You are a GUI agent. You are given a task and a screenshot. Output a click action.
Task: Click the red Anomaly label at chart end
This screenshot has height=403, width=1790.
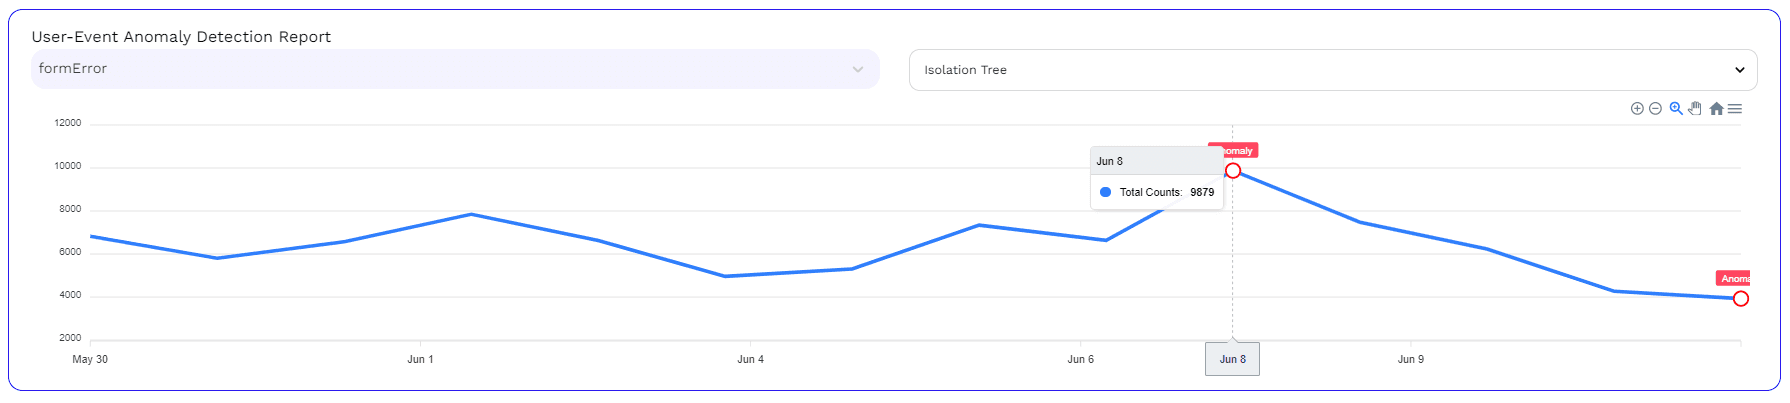click(x=1733, y=278)
